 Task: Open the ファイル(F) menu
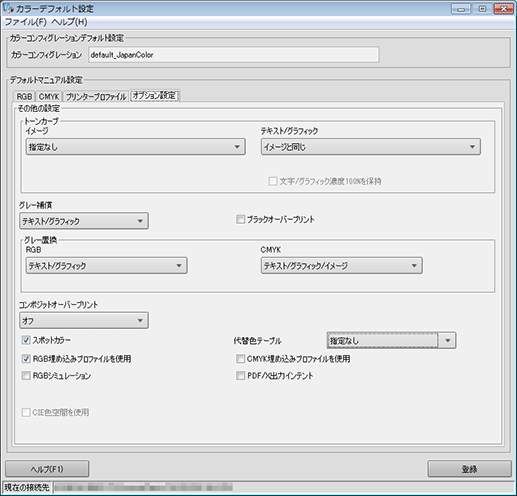26,22
